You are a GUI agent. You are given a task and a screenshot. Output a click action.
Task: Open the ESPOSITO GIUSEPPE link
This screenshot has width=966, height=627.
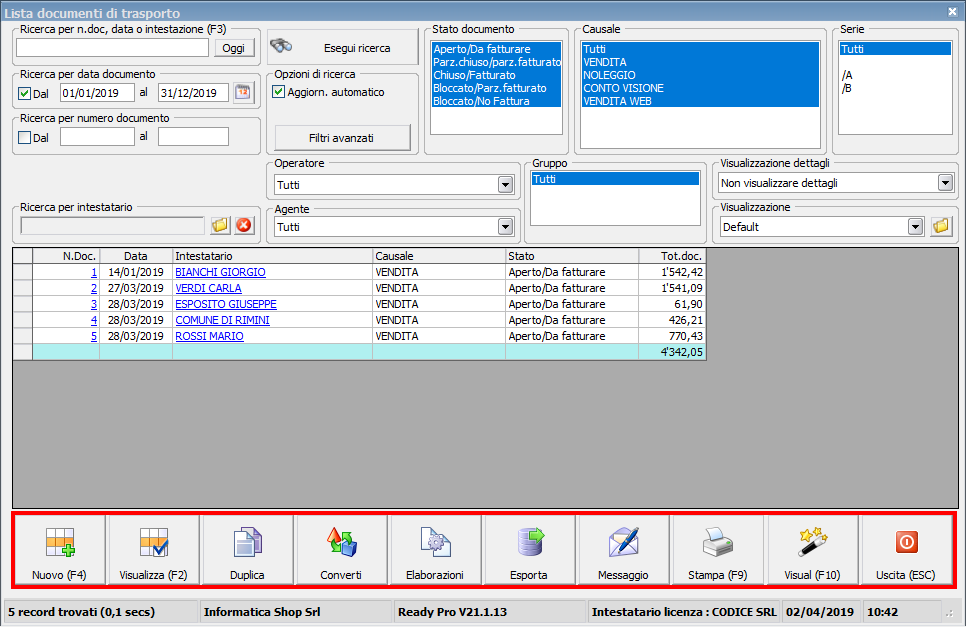(225, 304)
